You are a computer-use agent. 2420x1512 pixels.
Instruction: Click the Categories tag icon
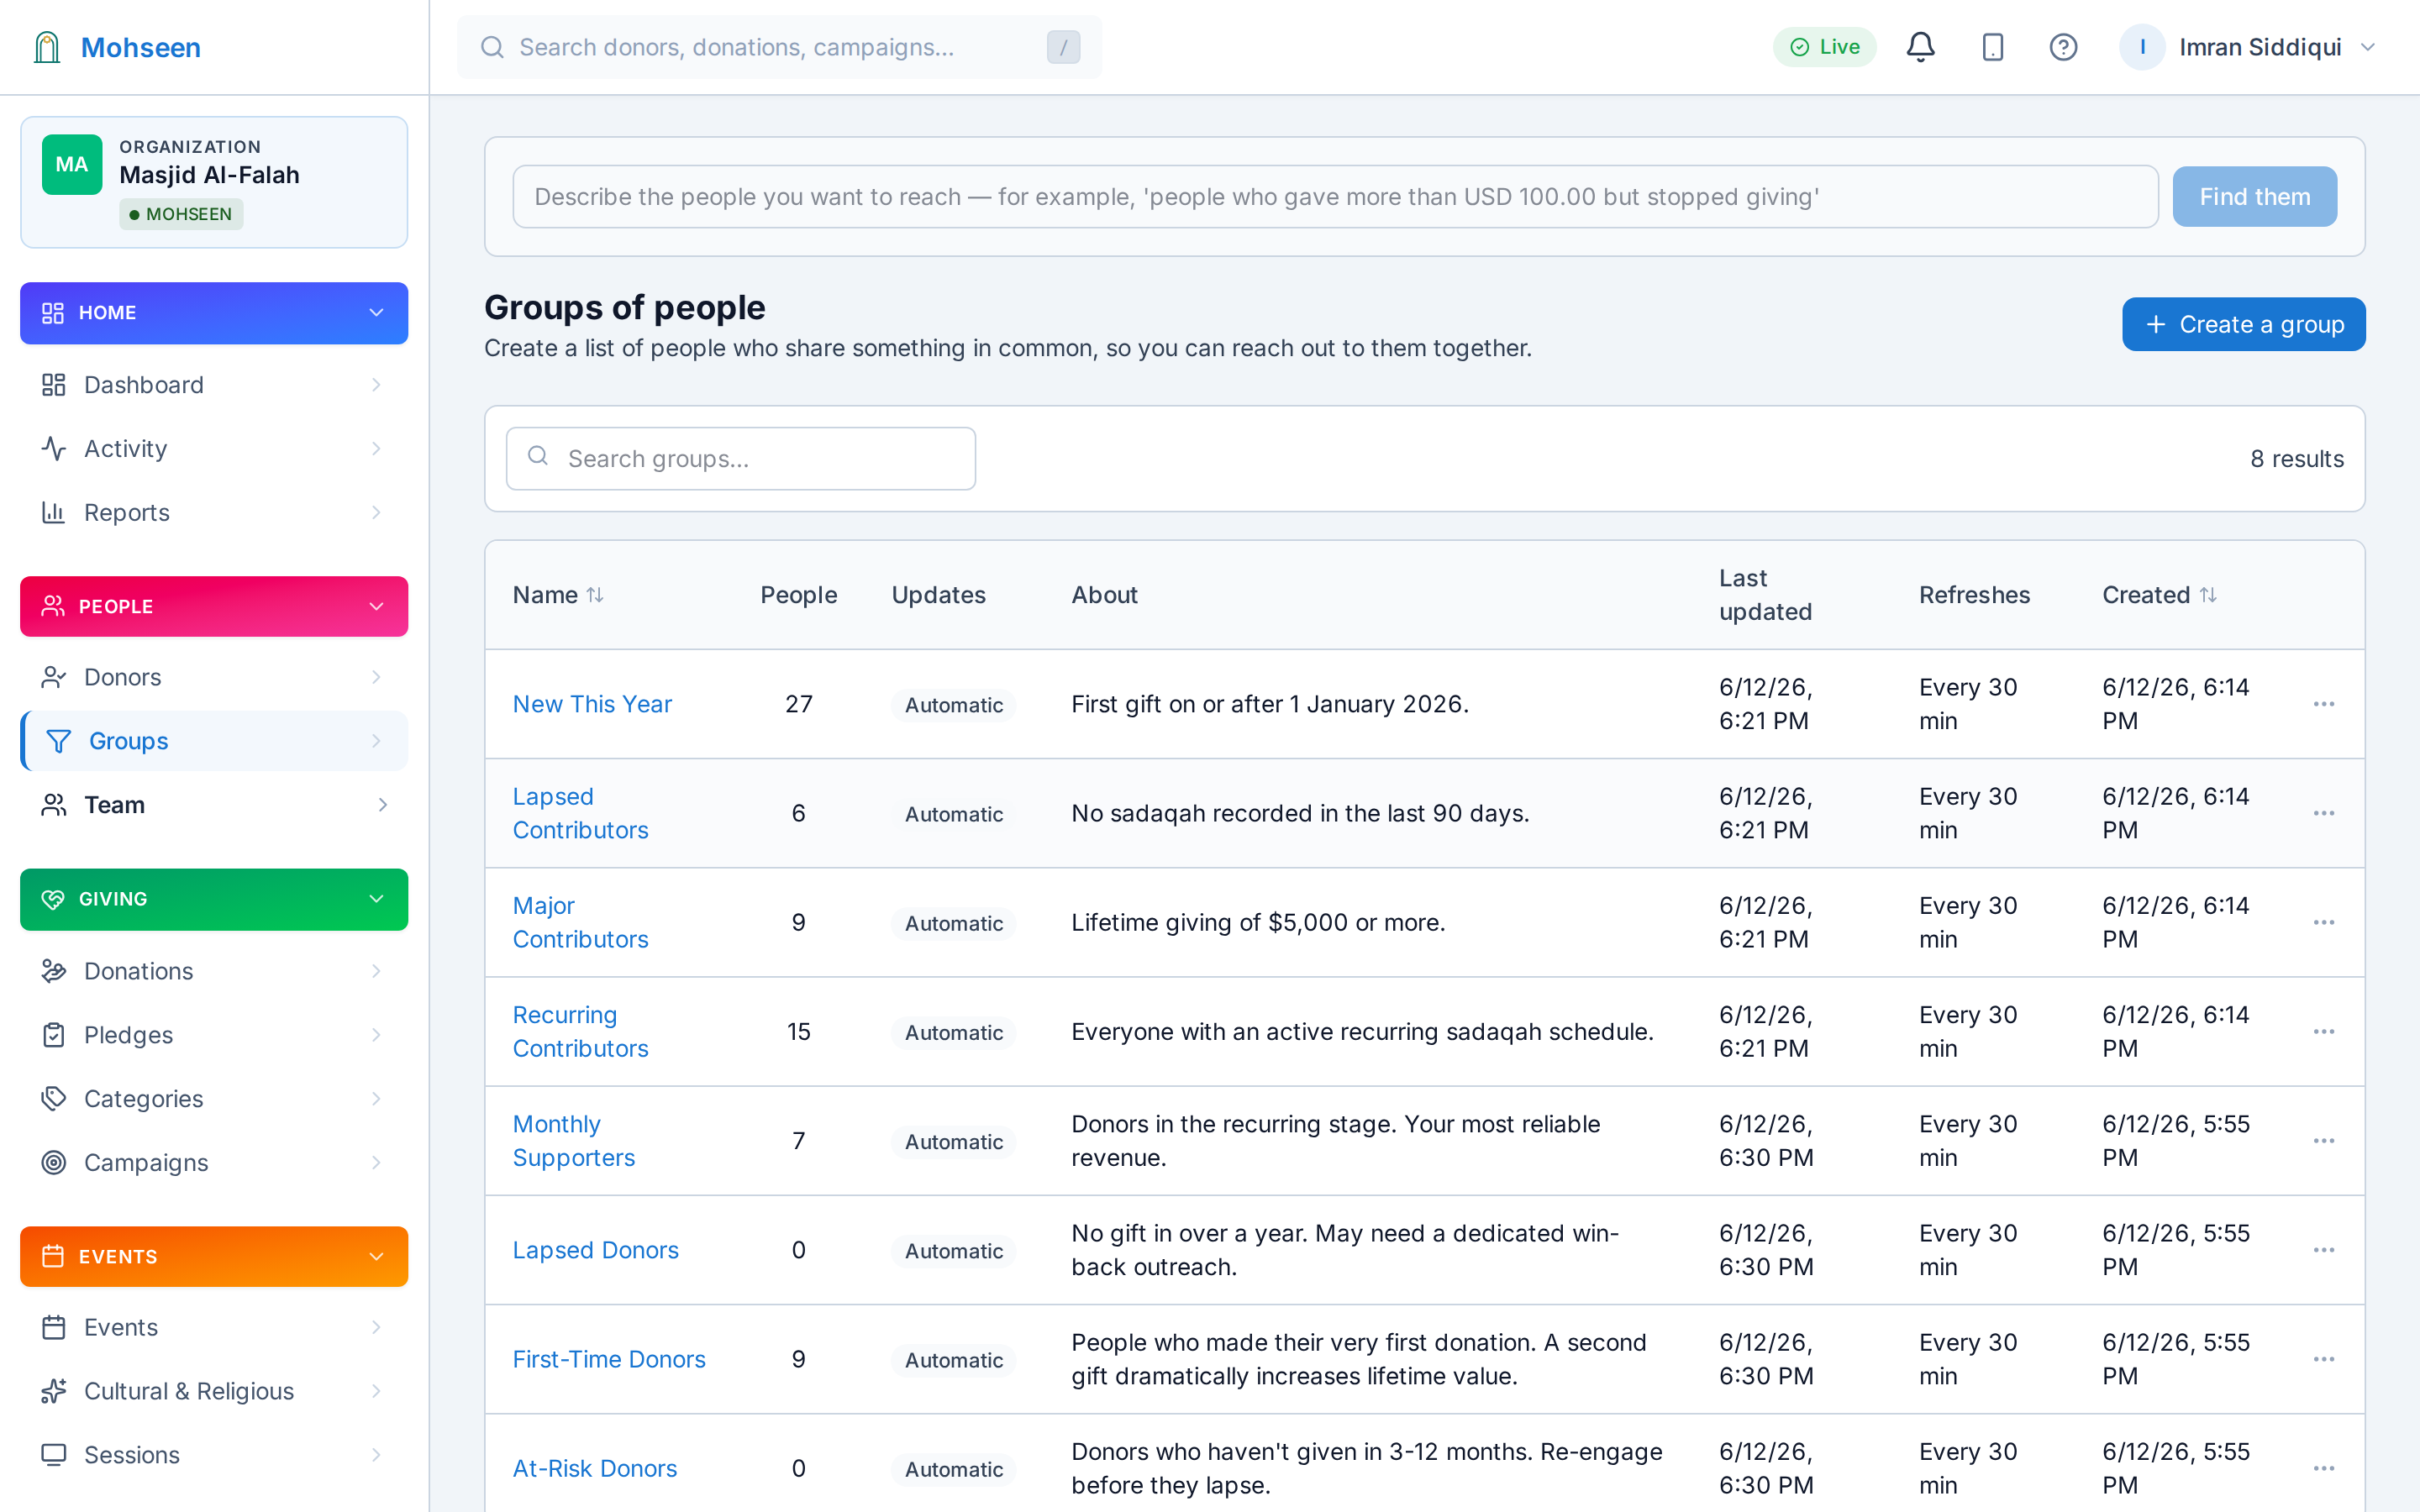click(x=53, y=1099)
